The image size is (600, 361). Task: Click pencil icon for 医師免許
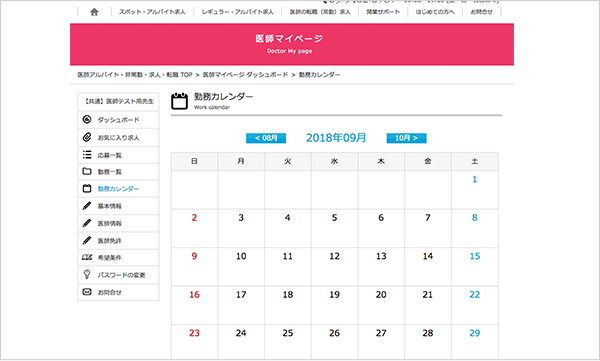coord(87,240)
